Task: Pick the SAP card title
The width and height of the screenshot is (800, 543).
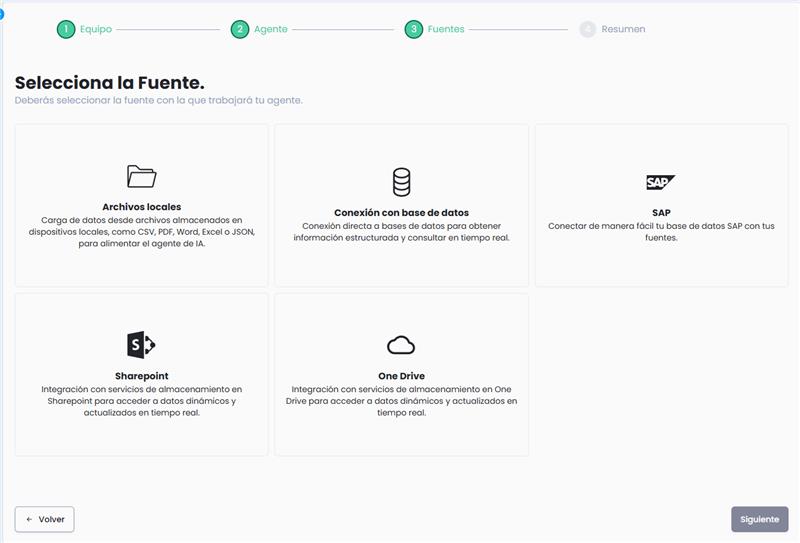Action: pyautogui.click(x=660, y=213)
